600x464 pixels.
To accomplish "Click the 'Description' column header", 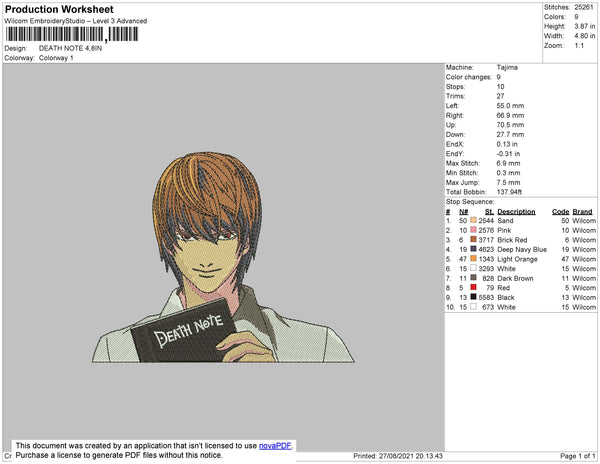I will pos(516,212).
